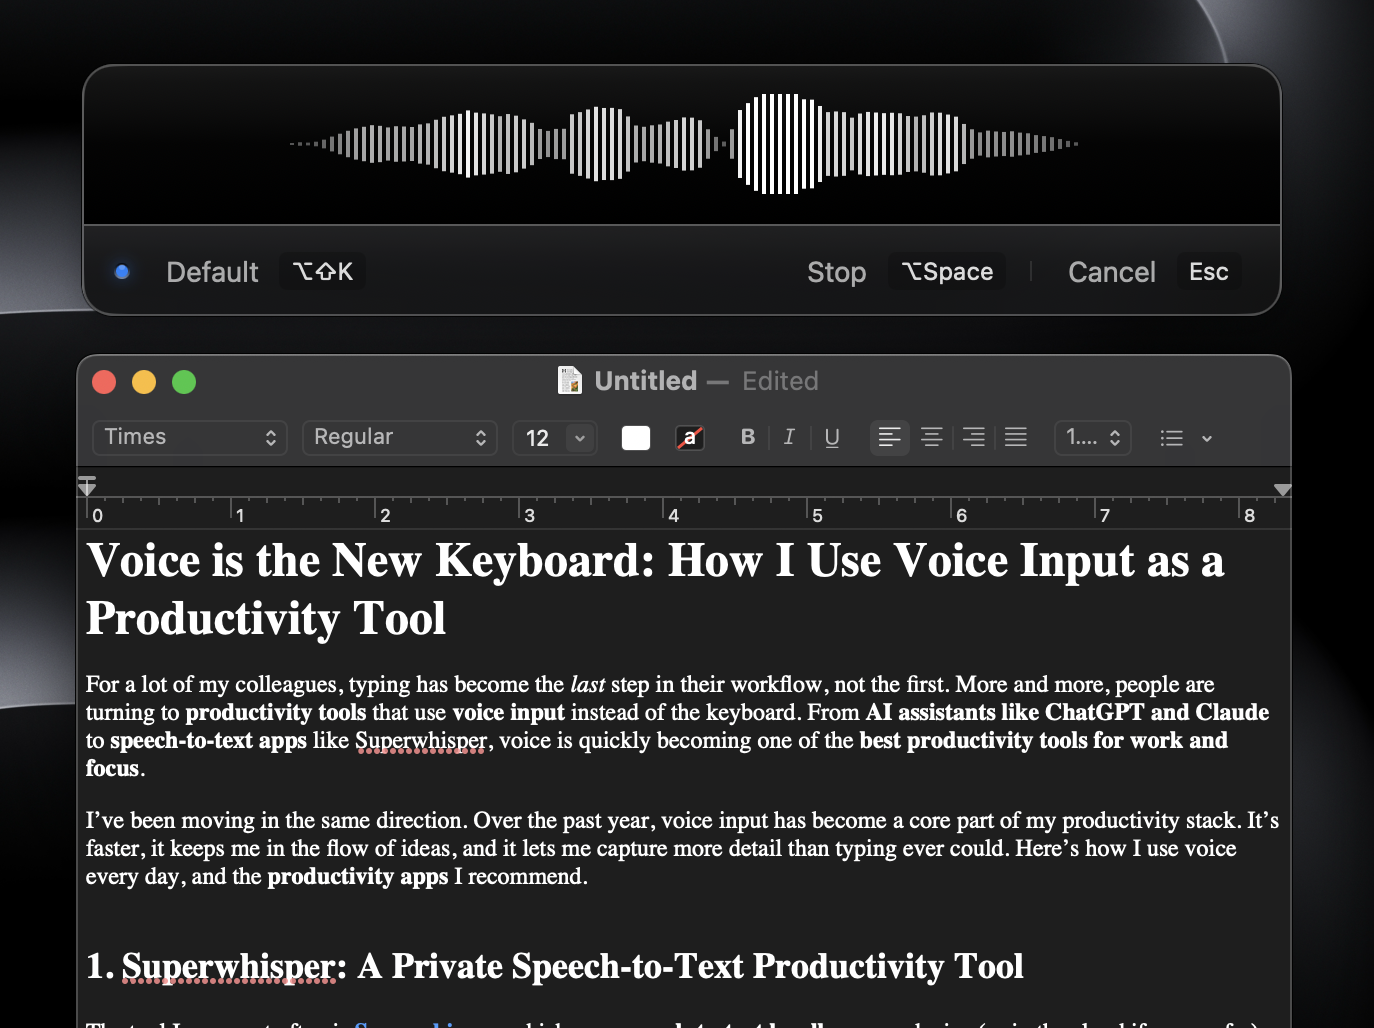This screenshot has width=1374, height=1028.
Task: Open the Regular font style selector
Action: point(399,437)
